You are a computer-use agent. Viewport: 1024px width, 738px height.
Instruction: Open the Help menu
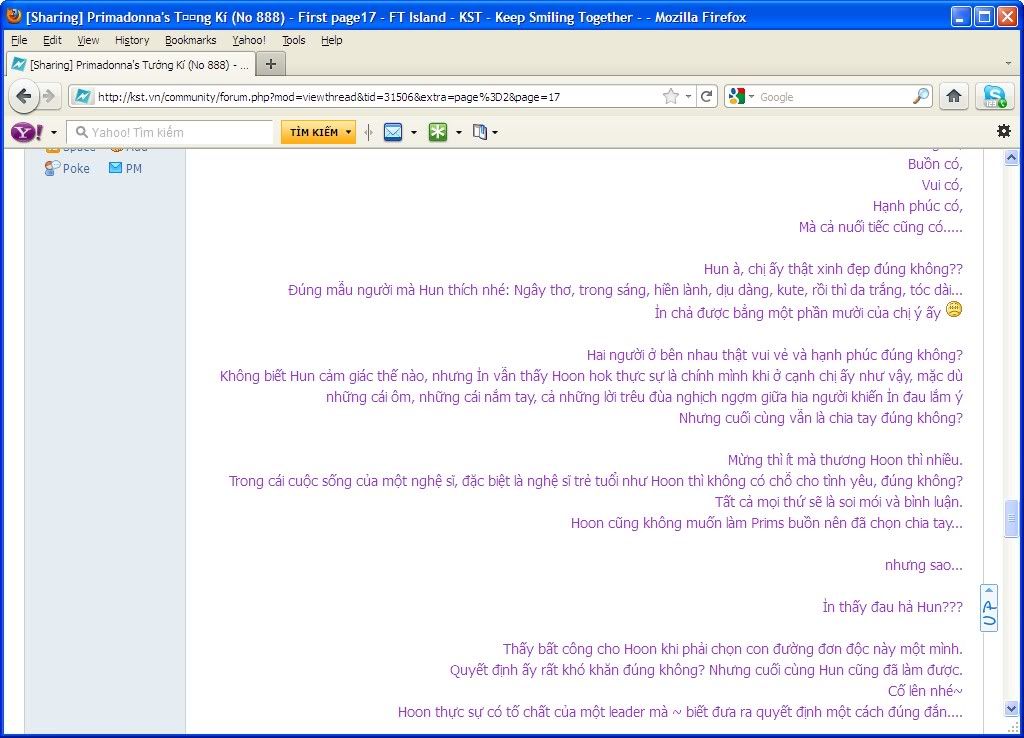(x=332, y=40)
